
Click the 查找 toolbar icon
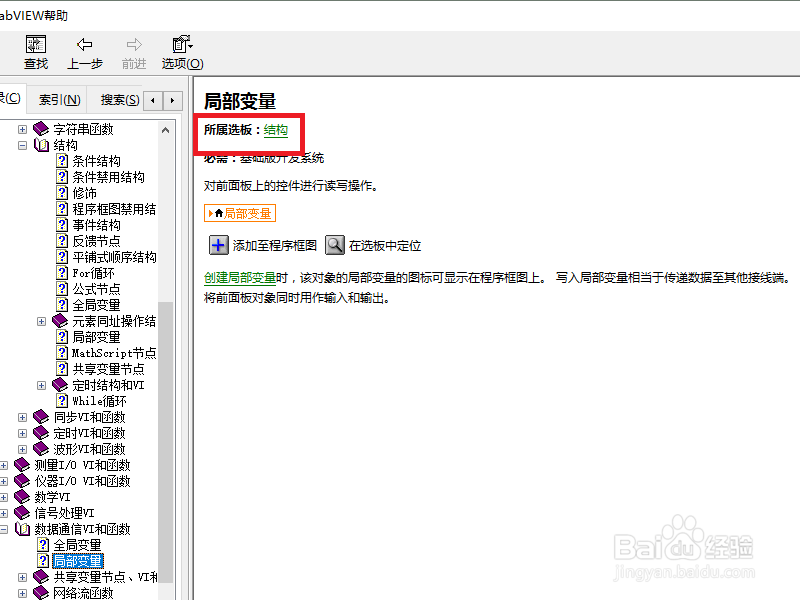pyautogui.click(x=36, y=44)
